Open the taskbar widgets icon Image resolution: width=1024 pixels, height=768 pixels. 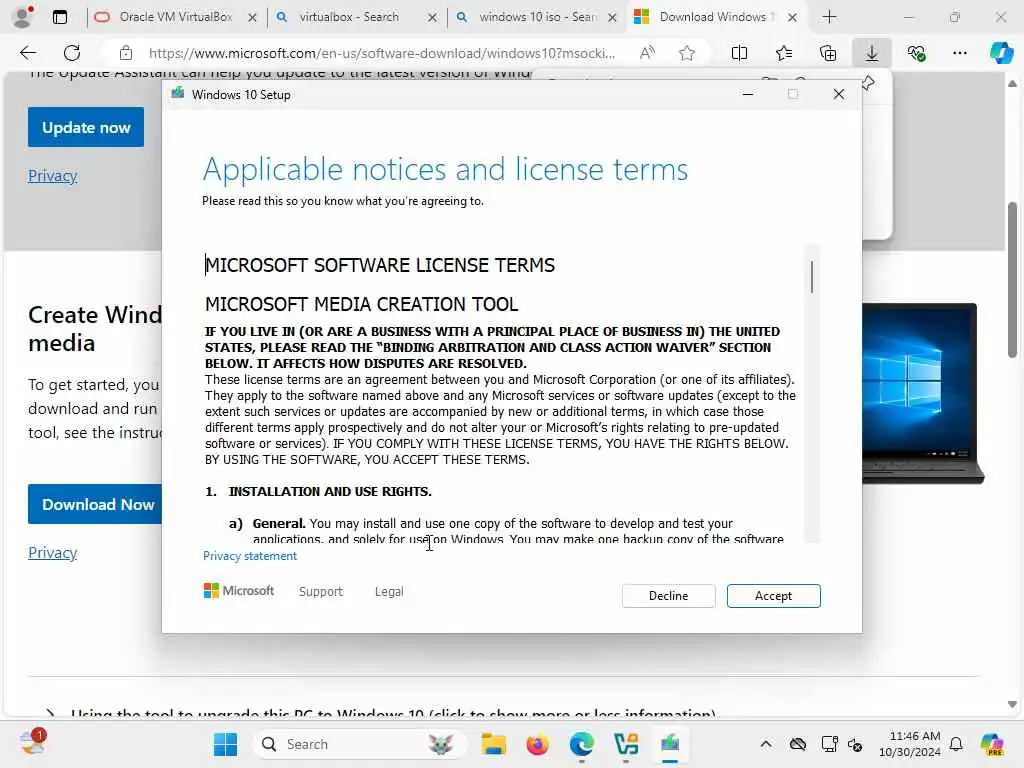click(31, 743)
